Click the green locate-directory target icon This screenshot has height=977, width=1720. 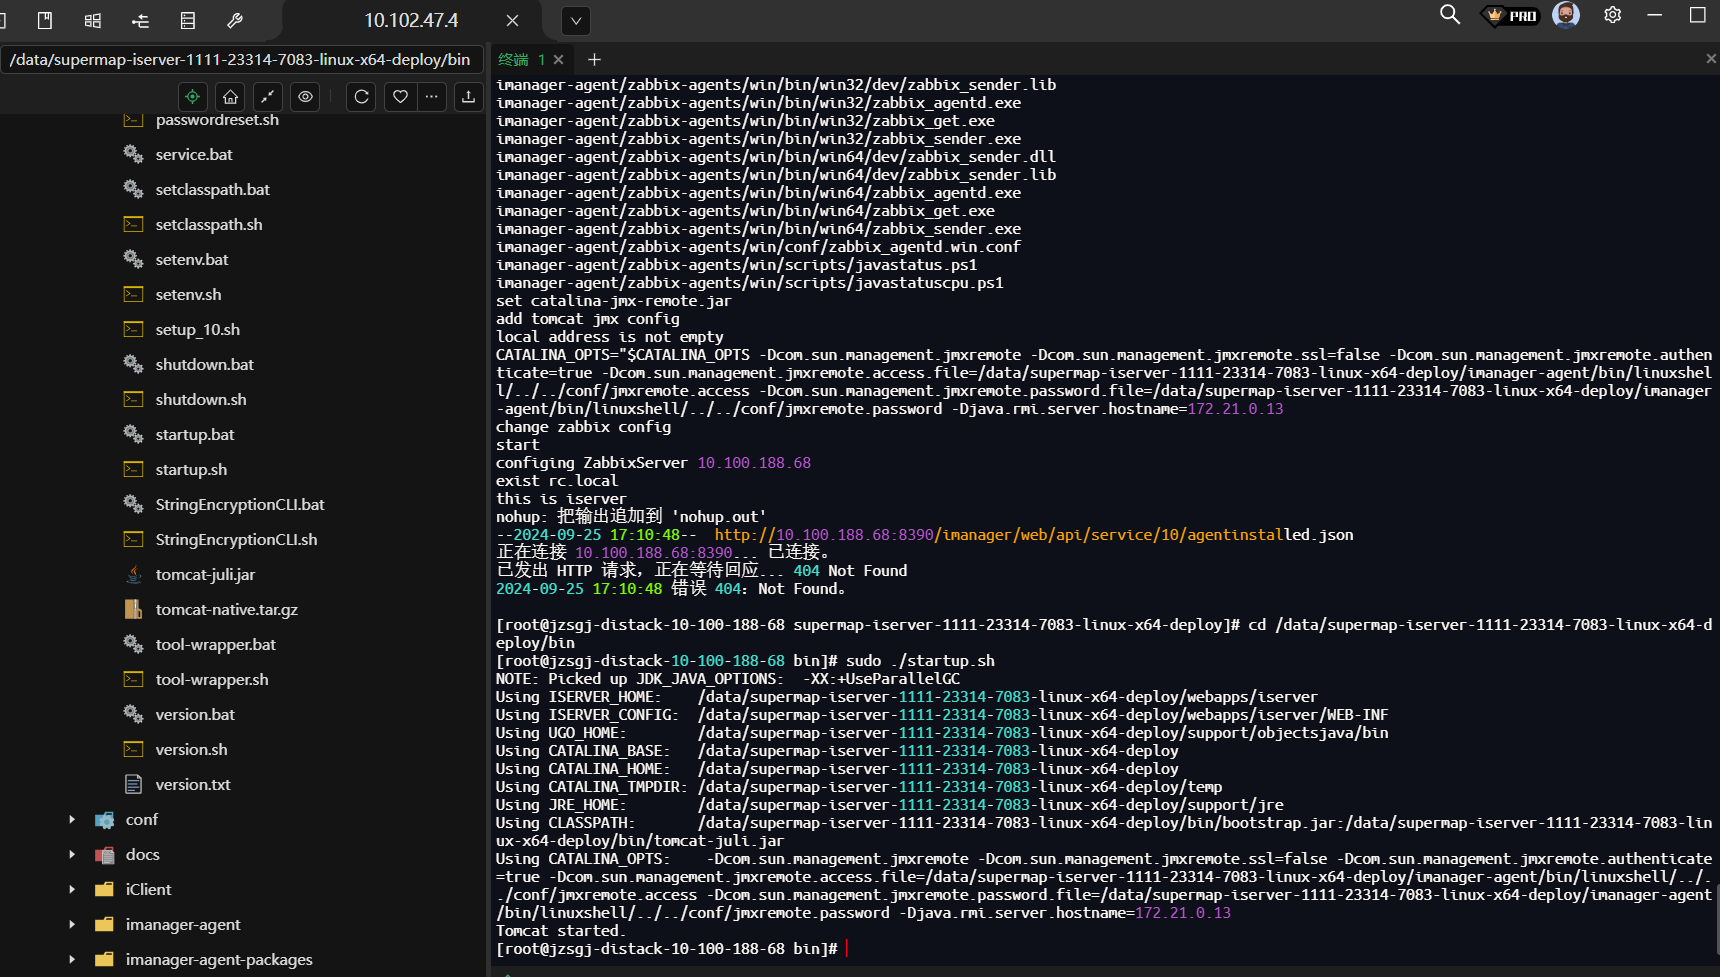tap(192, 97)
